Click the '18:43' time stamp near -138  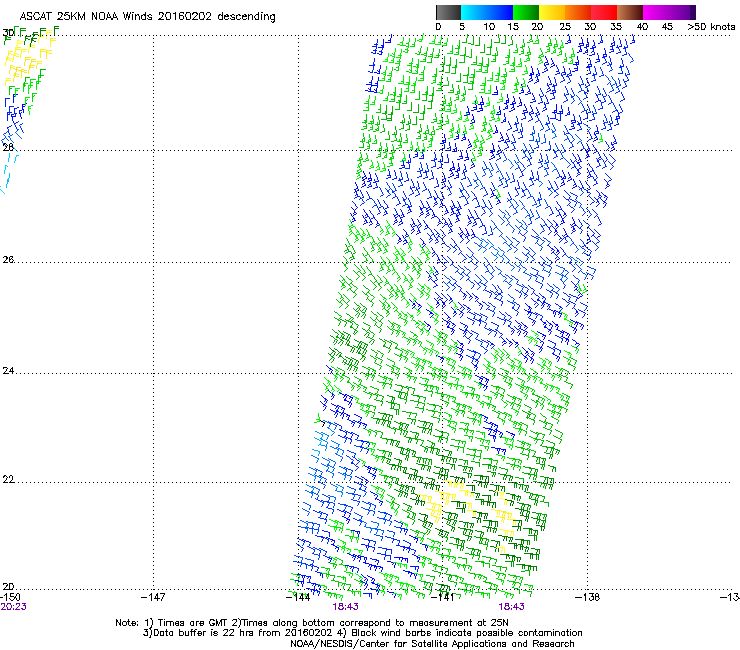512,607
